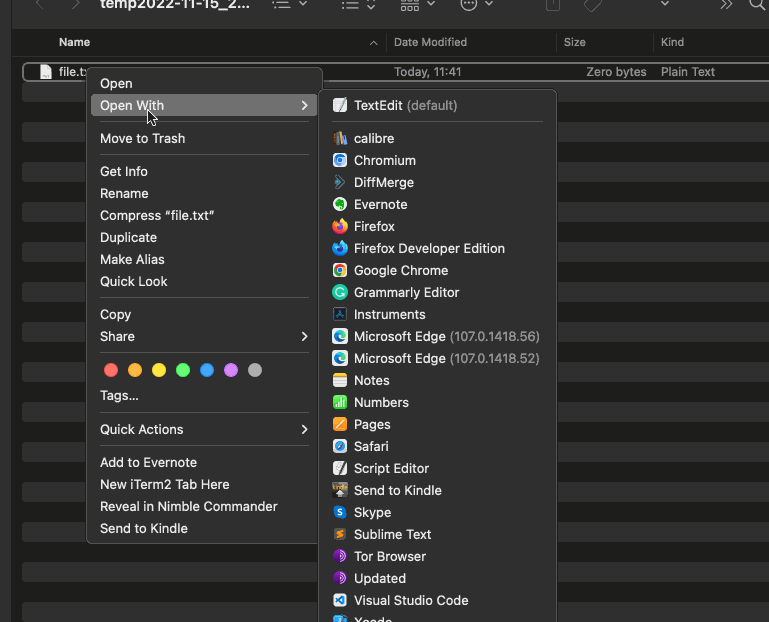Select Duplicate from the menu

point(204,238)
